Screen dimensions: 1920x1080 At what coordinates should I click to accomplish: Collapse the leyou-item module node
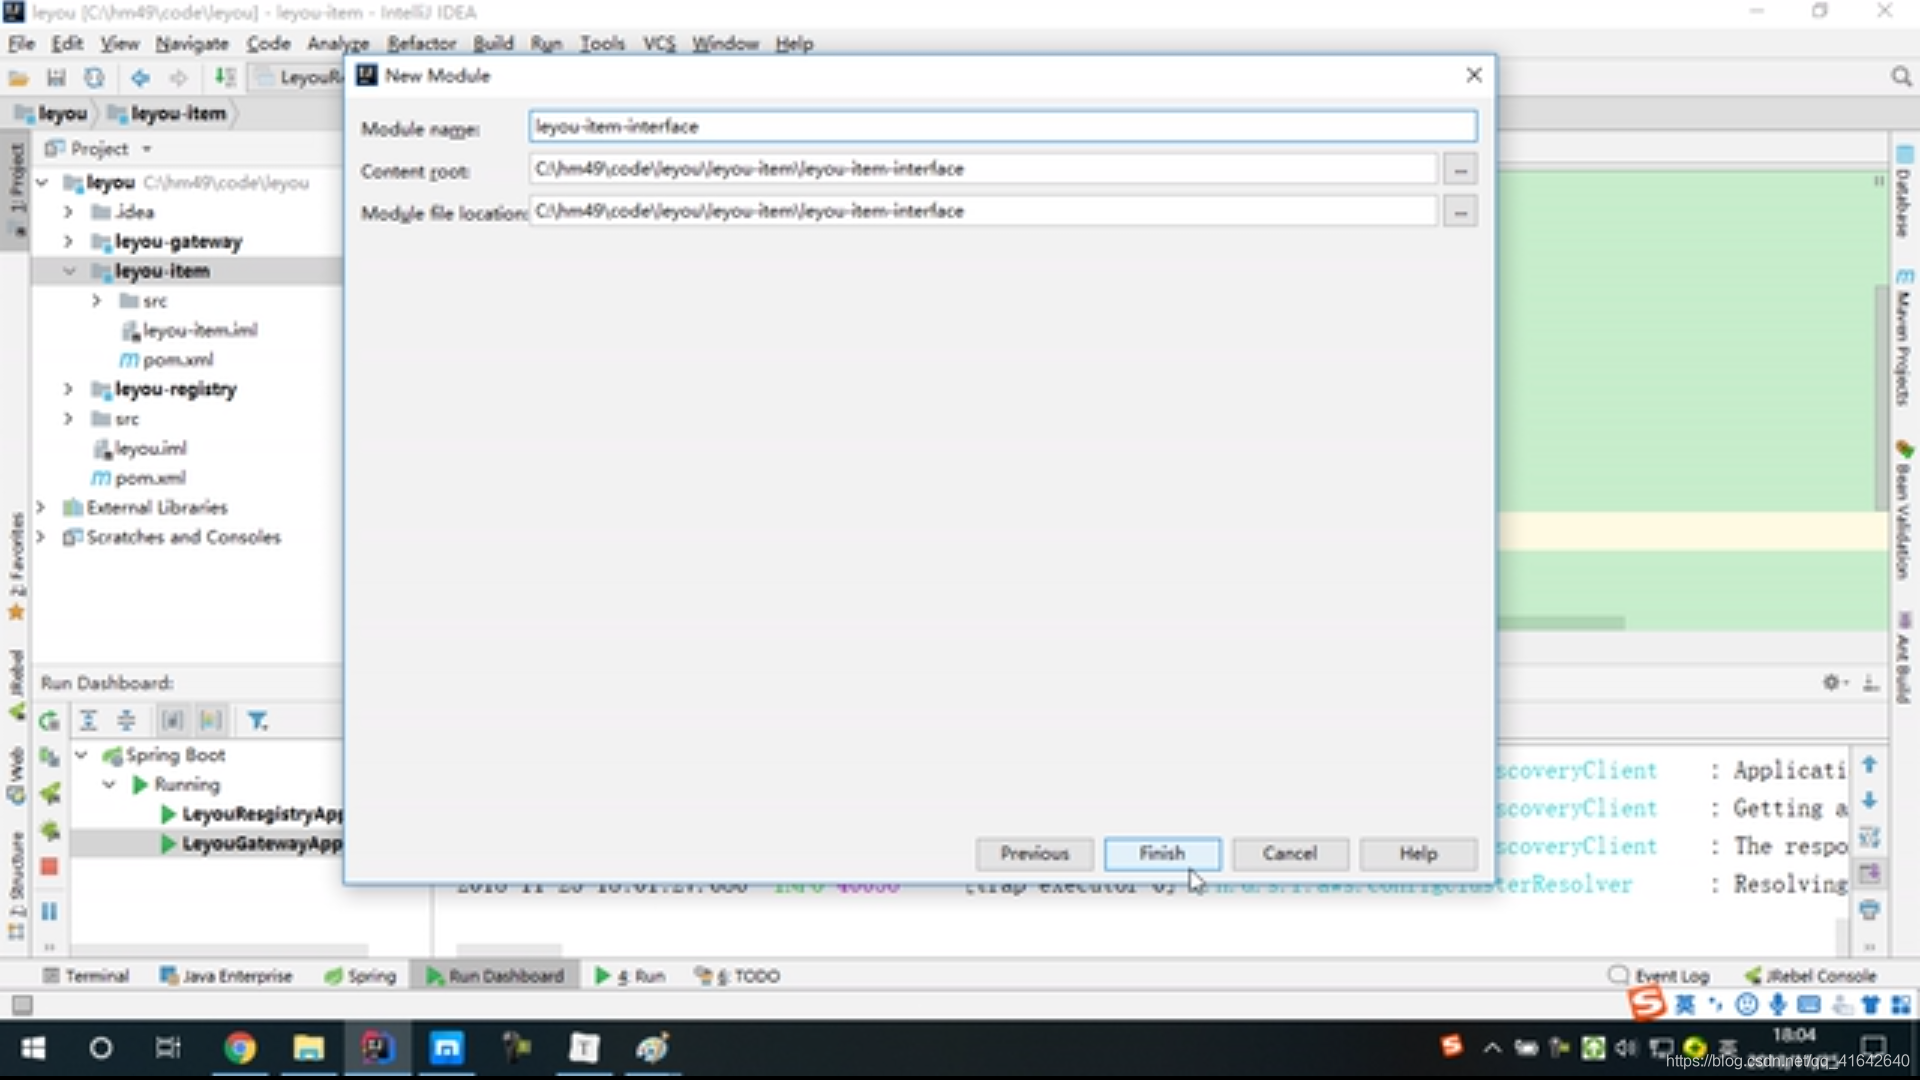[x=68, y=271]
